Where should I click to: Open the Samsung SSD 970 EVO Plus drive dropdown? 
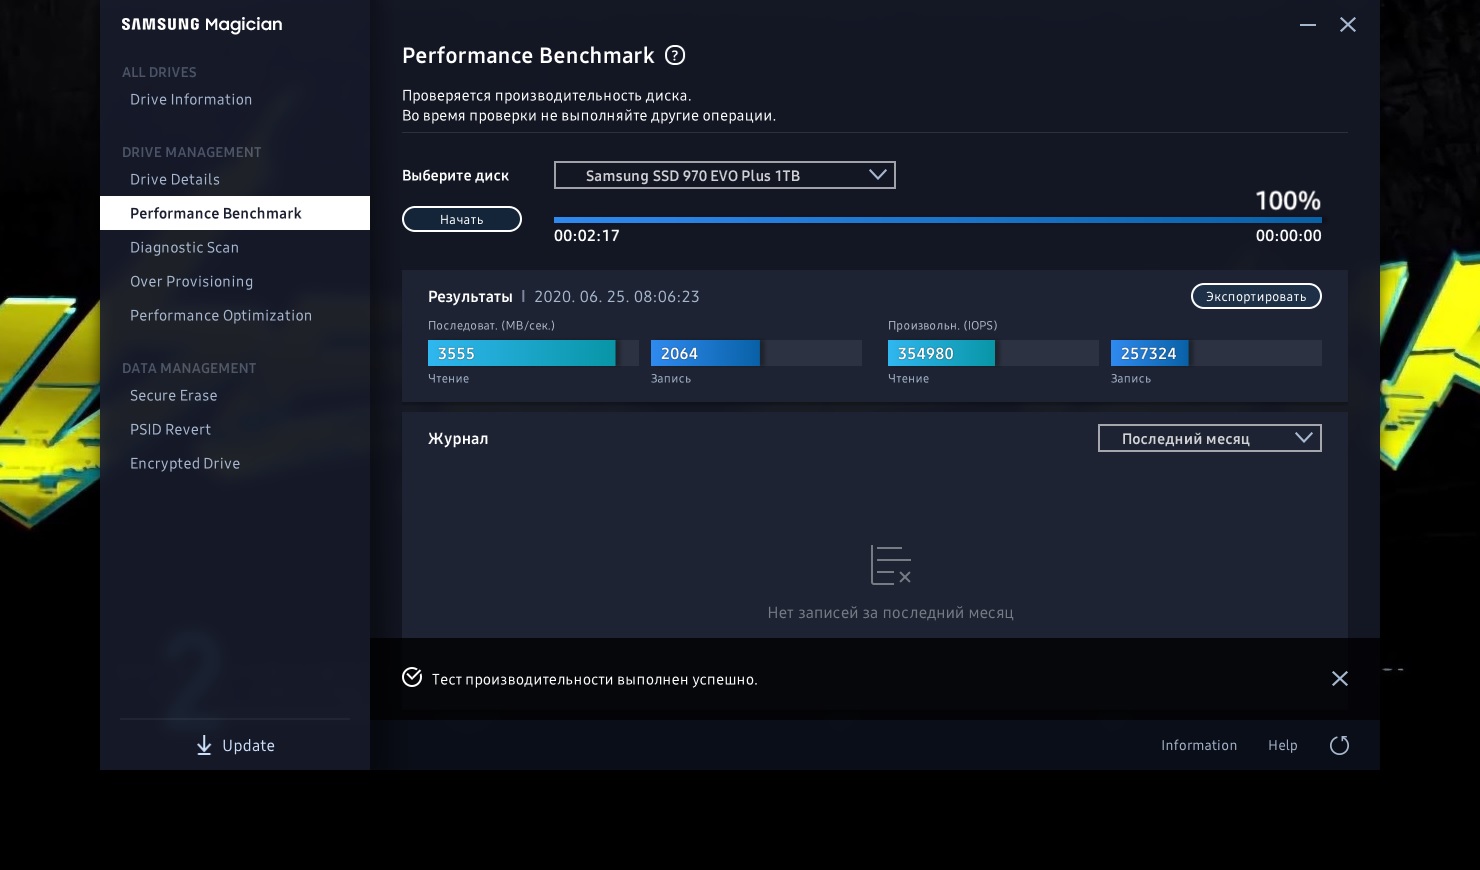725,175
